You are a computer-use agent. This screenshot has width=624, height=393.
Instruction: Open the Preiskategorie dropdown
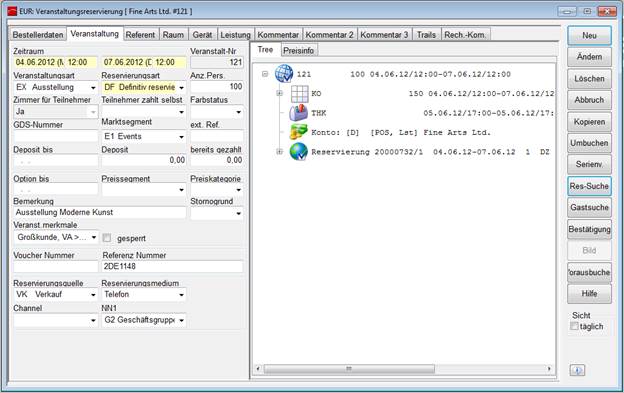[238, 190]
